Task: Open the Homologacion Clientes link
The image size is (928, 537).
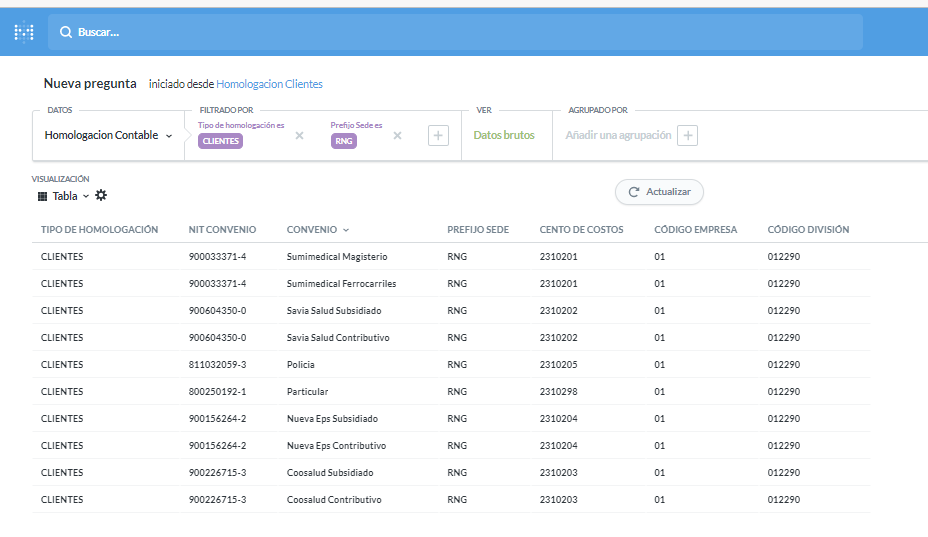Action: click(269, 84)
